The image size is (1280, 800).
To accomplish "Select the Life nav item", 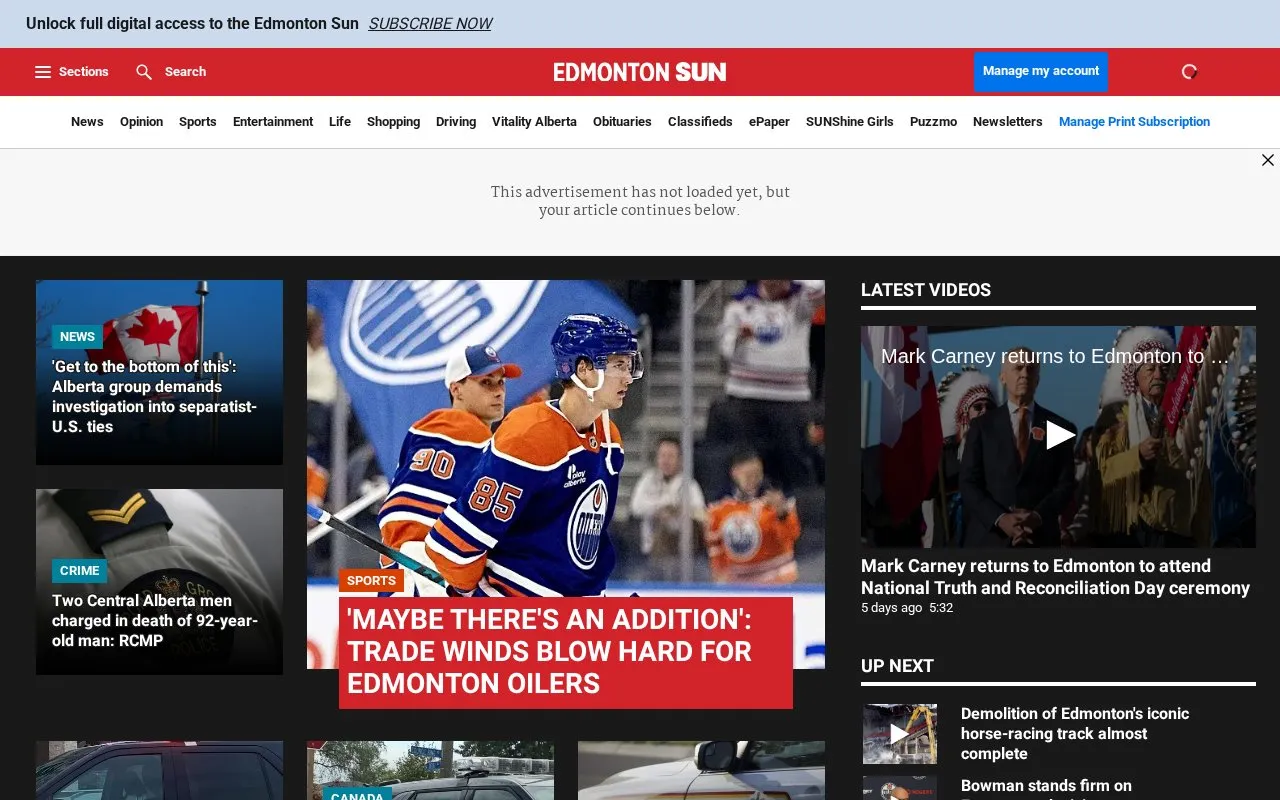I will (x=340, y=122).
